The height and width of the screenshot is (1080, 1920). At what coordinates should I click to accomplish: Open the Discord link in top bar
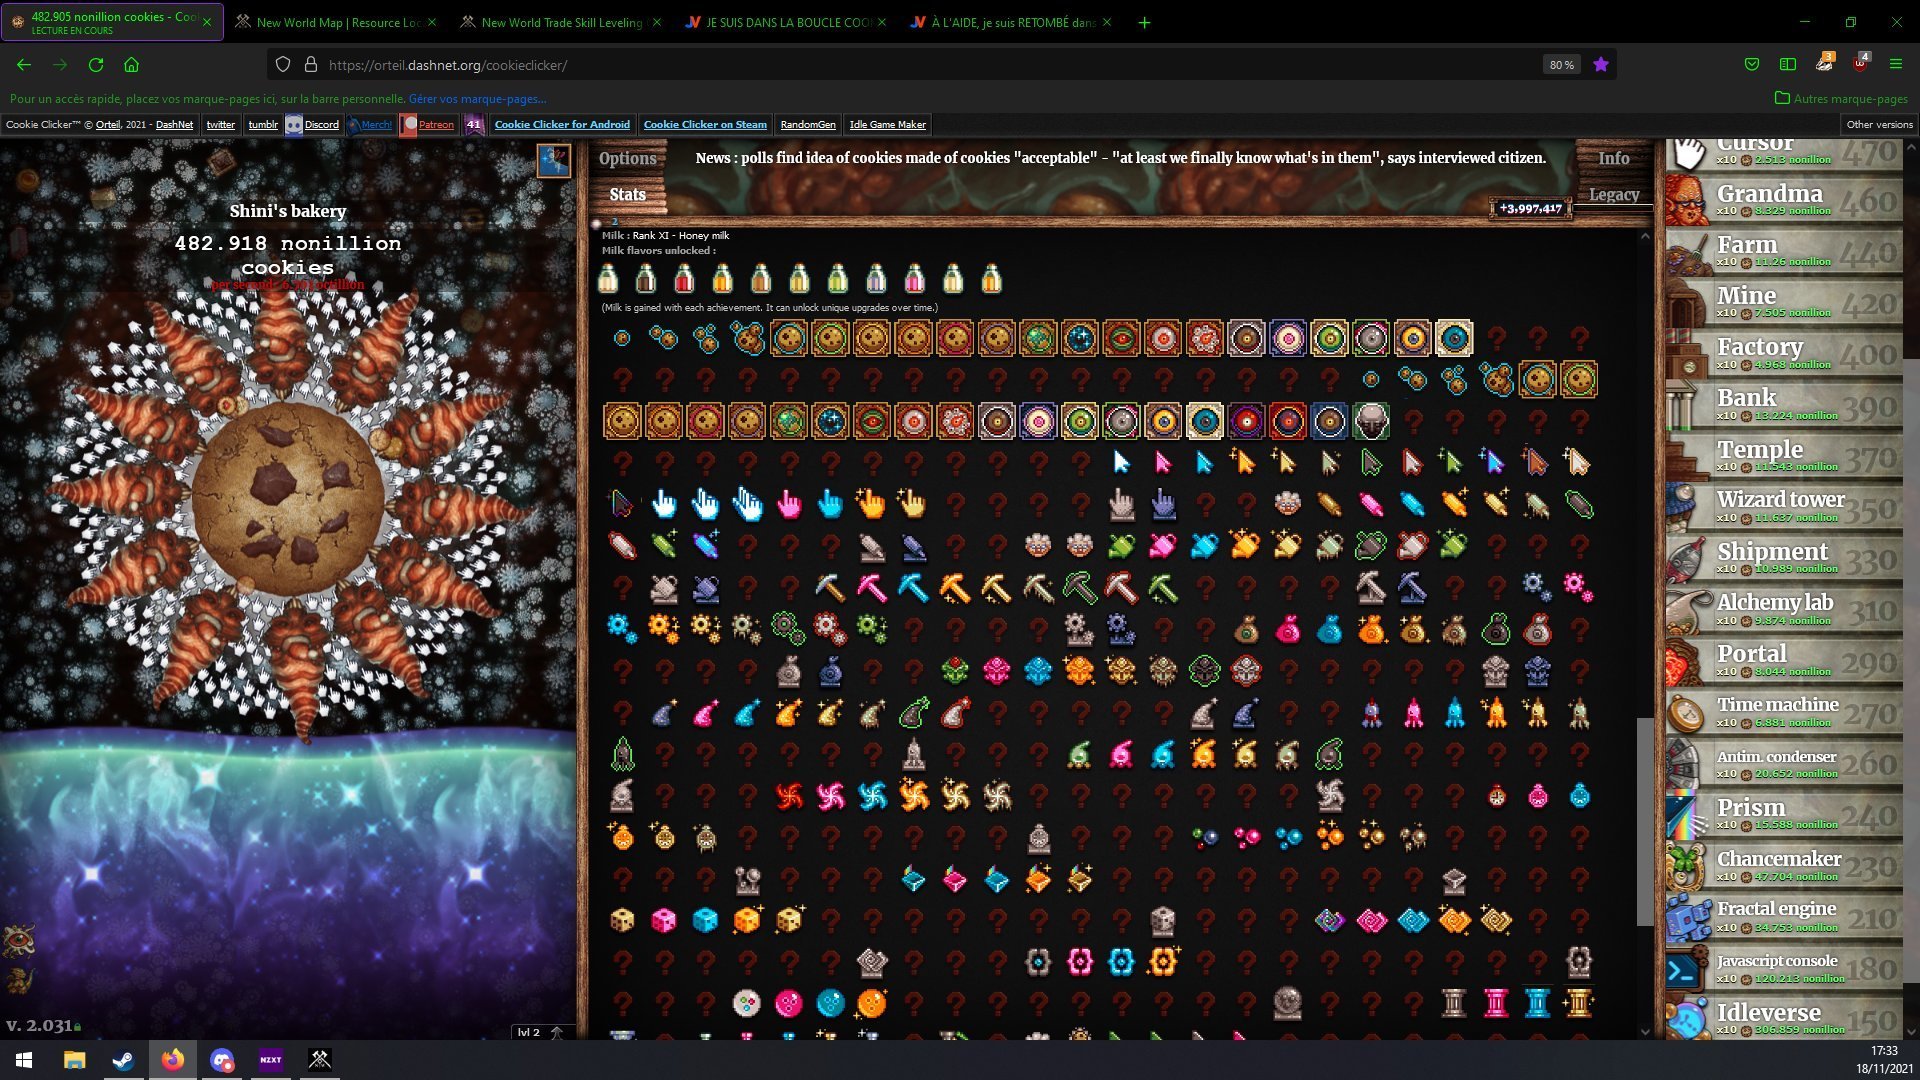313,124
